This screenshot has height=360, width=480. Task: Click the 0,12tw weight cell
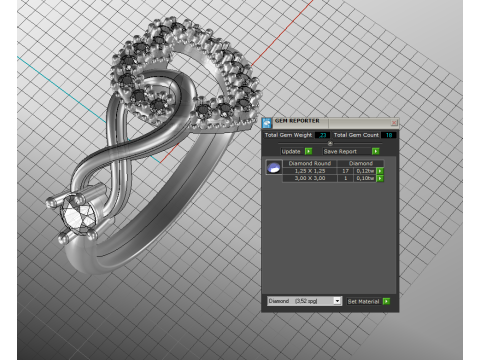point(365,171)
